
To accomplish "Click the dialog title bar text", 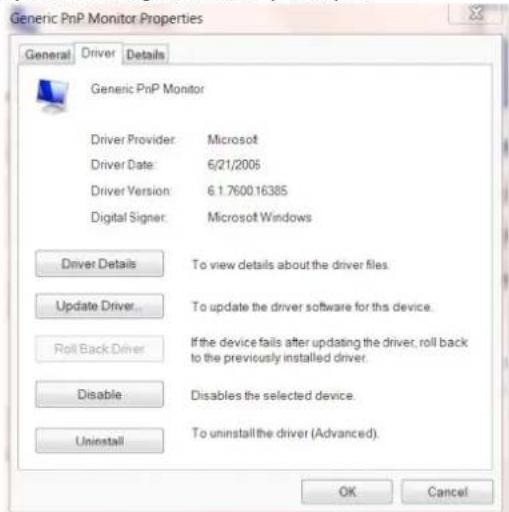I will [x=107, y=19].
